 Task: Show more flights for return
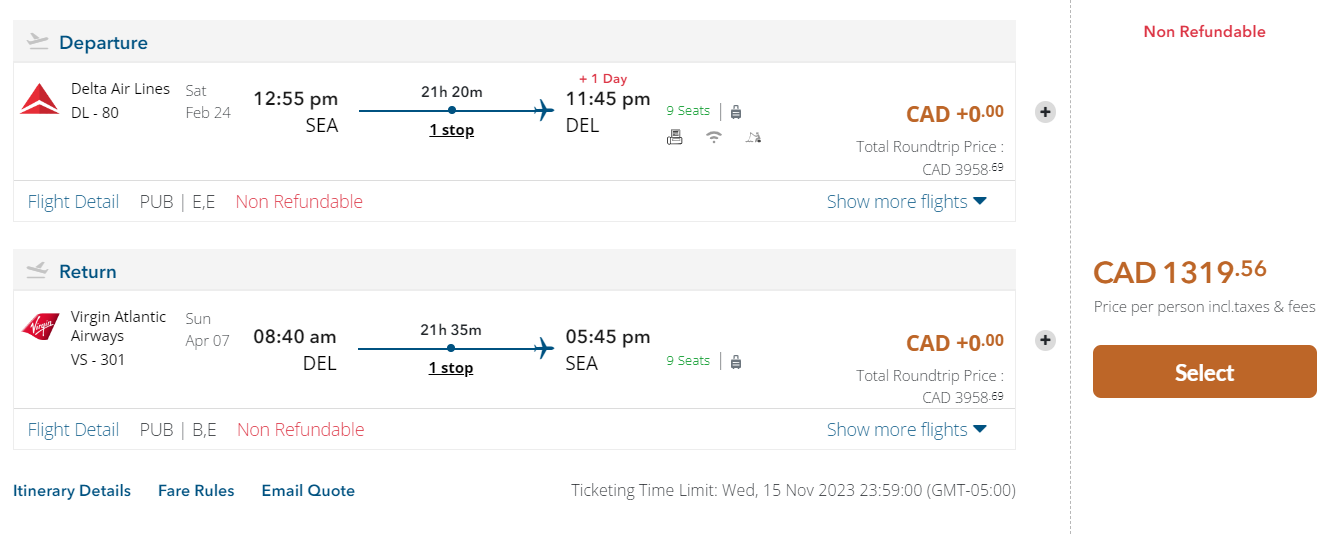tap(906, 429)
